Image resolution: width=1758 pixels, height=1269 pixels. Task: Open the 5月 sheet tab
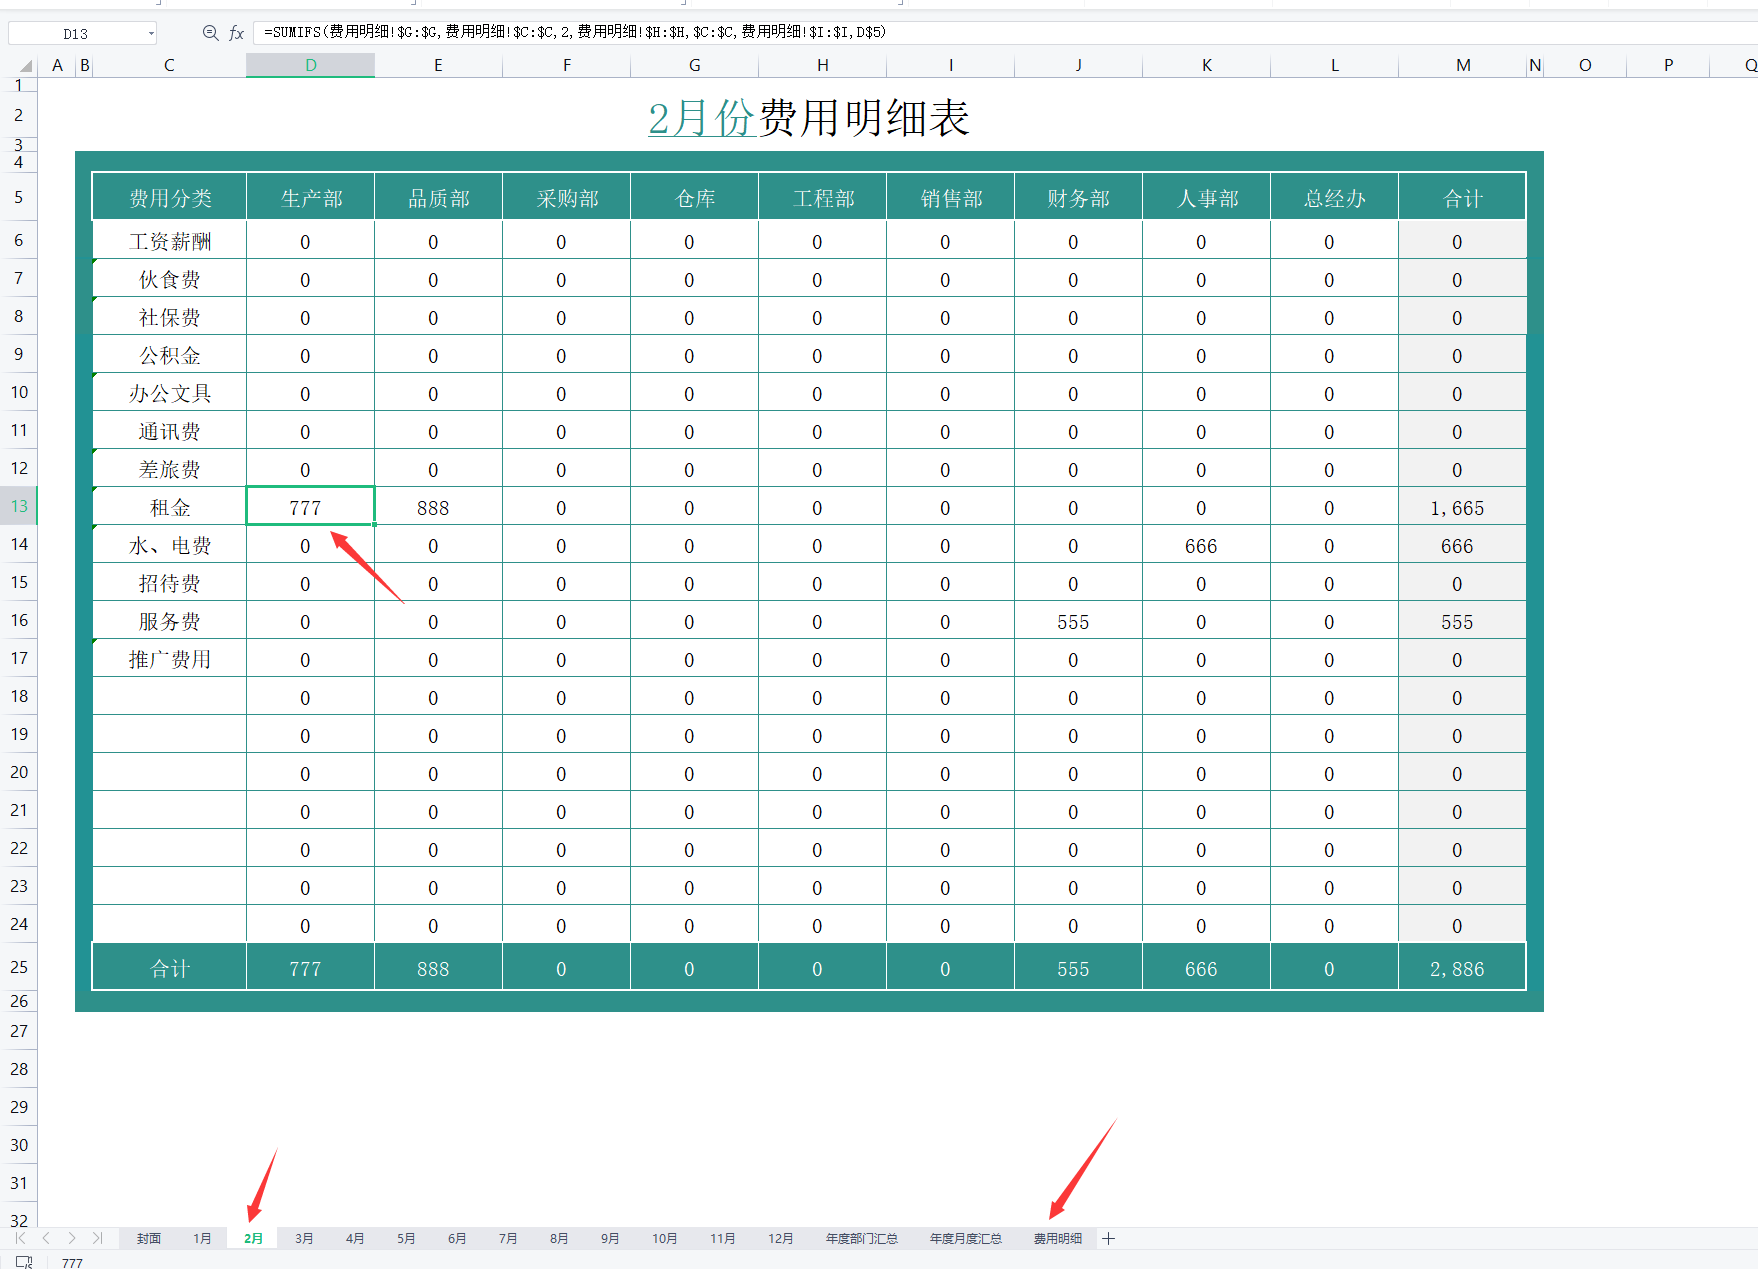click(x=406, y=1238)
